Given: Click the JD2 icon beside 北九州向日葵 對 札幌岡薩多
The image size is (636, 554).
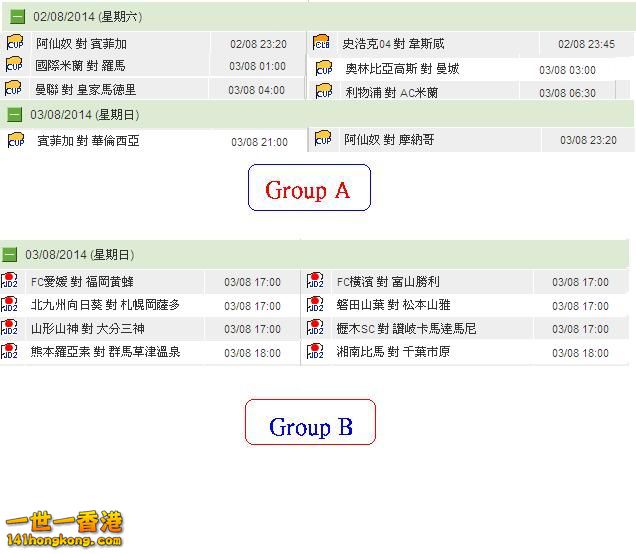Looking at the screenshot, I should pyautogui.click(x=9, y=304).
